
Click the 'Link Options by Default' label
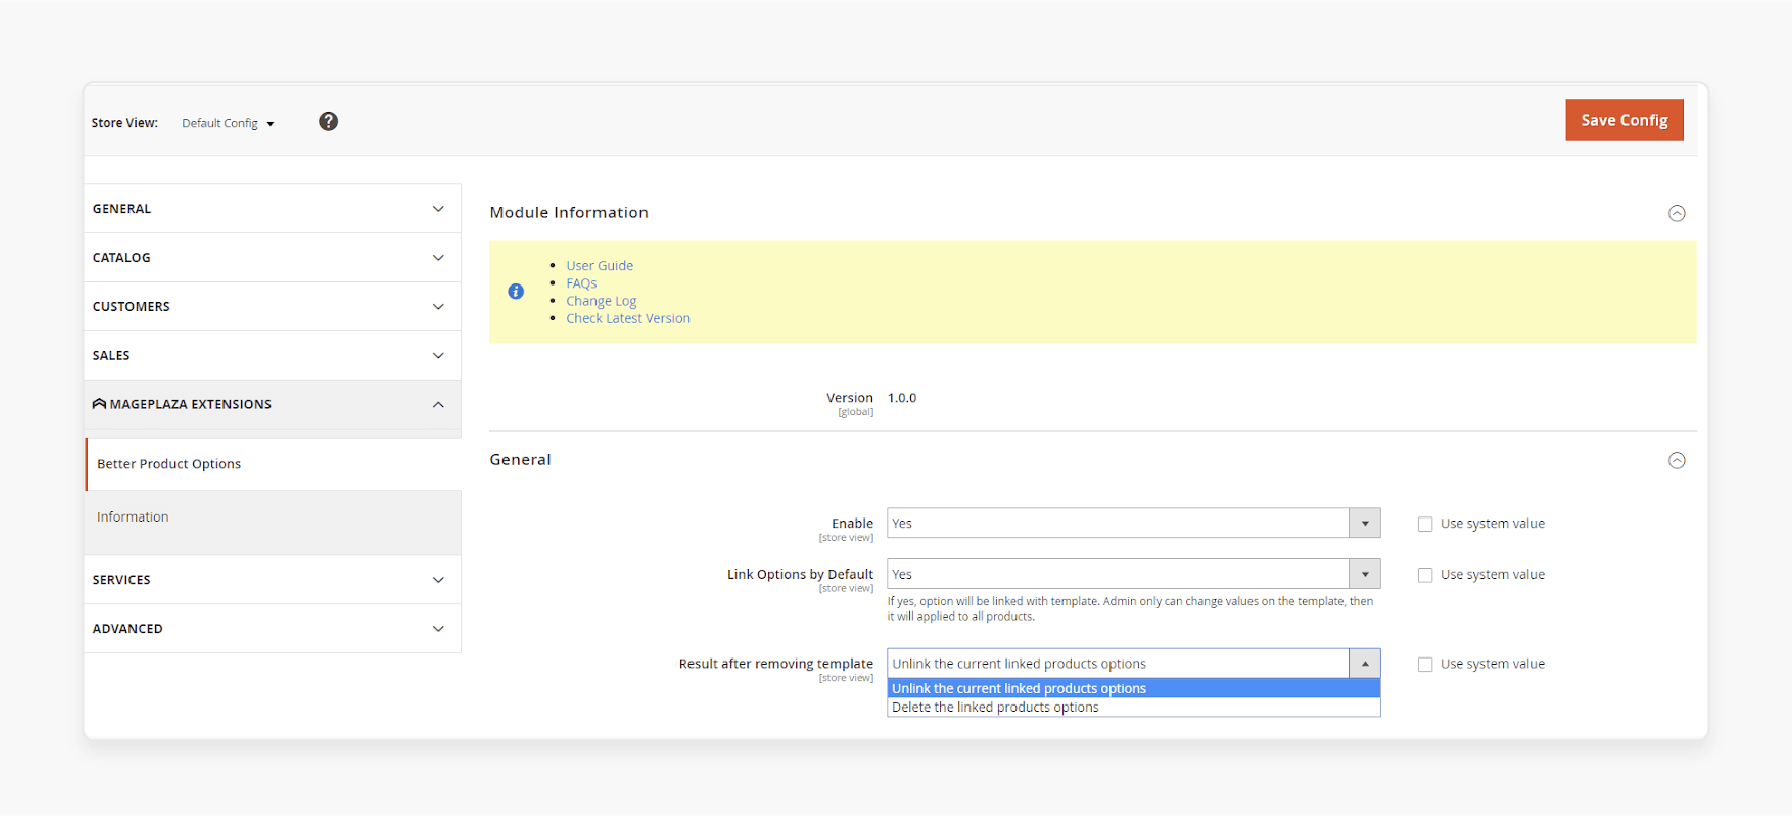[800, 574]
